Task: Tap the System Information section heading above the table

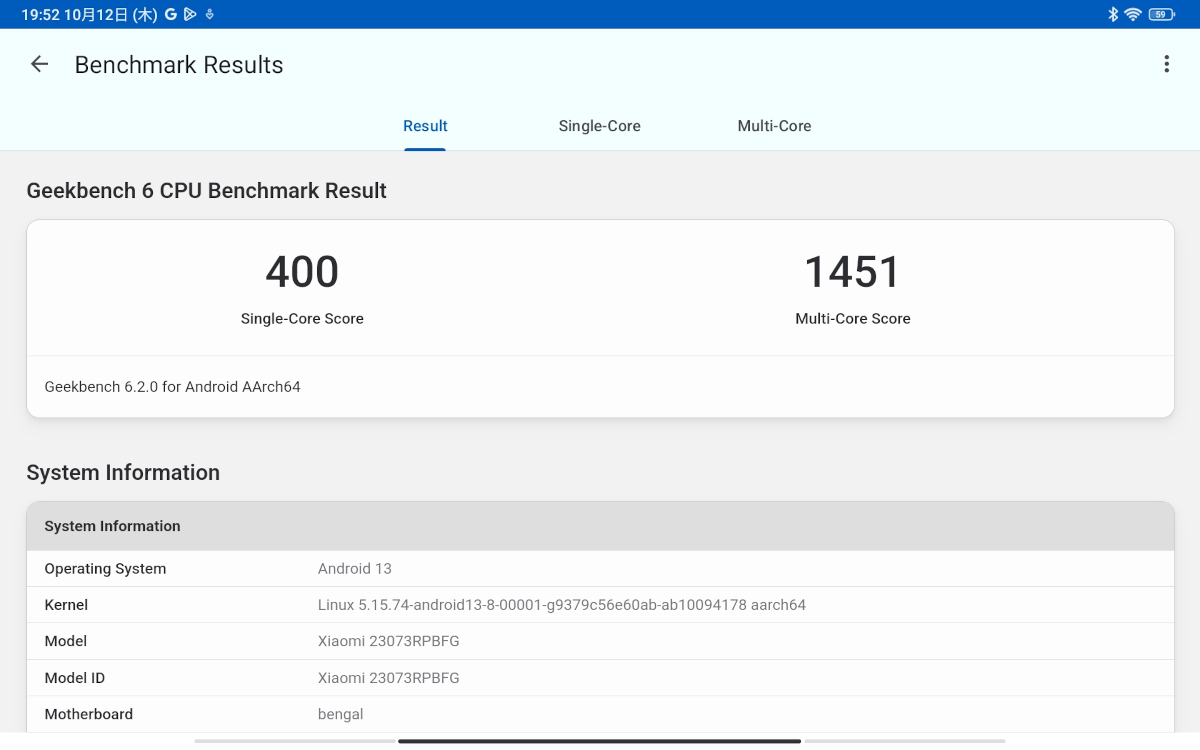Action: coord(123,473)
